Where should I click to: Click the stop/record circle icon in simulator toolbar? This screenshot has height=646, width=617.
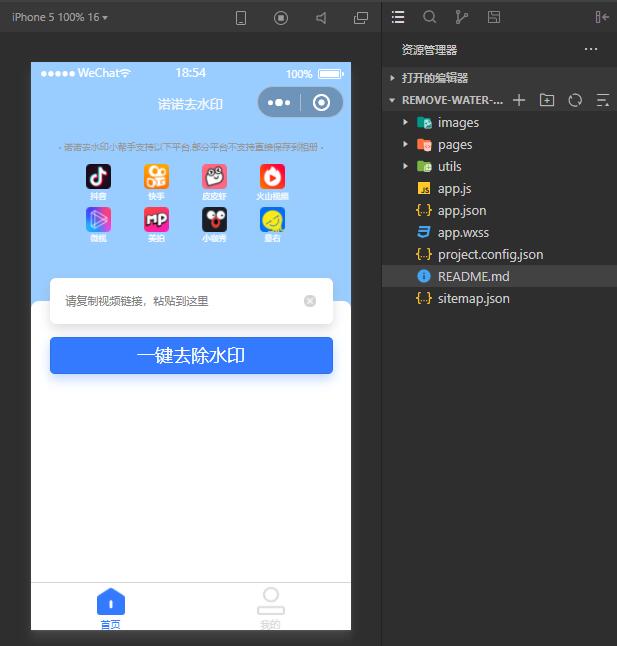pos(280,18)
